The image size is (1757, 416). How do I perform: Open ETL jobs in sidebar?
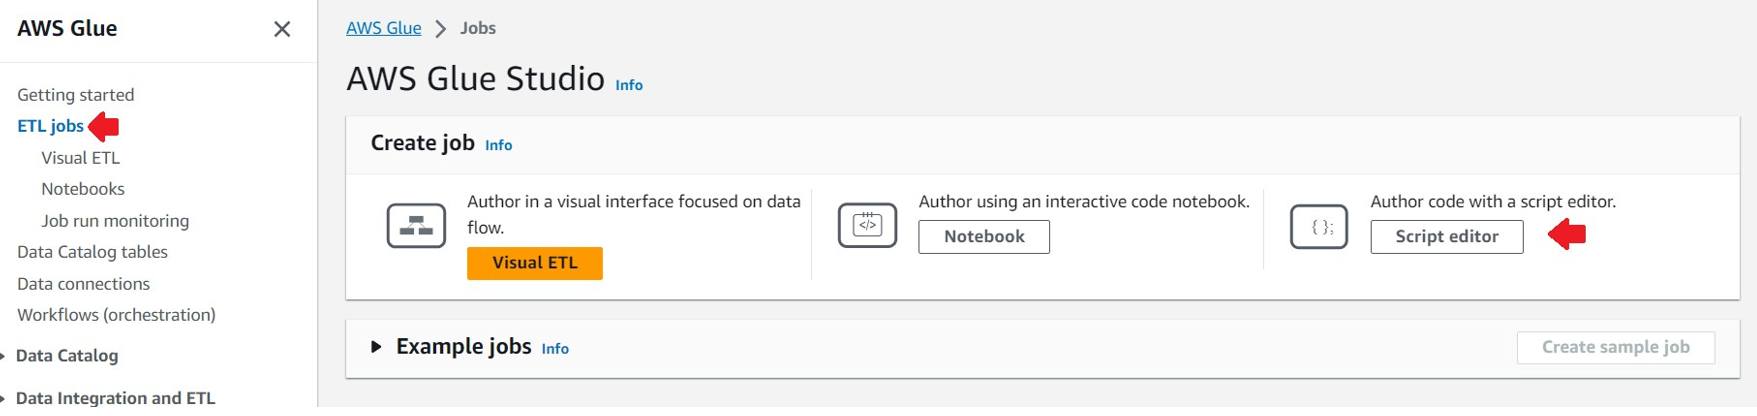[50, 126]
